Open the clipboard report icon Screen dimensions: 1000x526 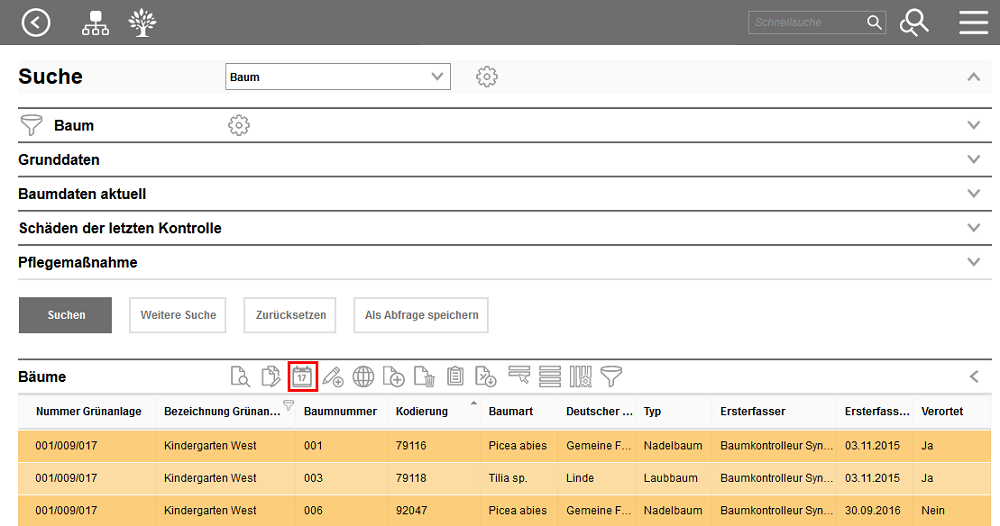(455, 376)
